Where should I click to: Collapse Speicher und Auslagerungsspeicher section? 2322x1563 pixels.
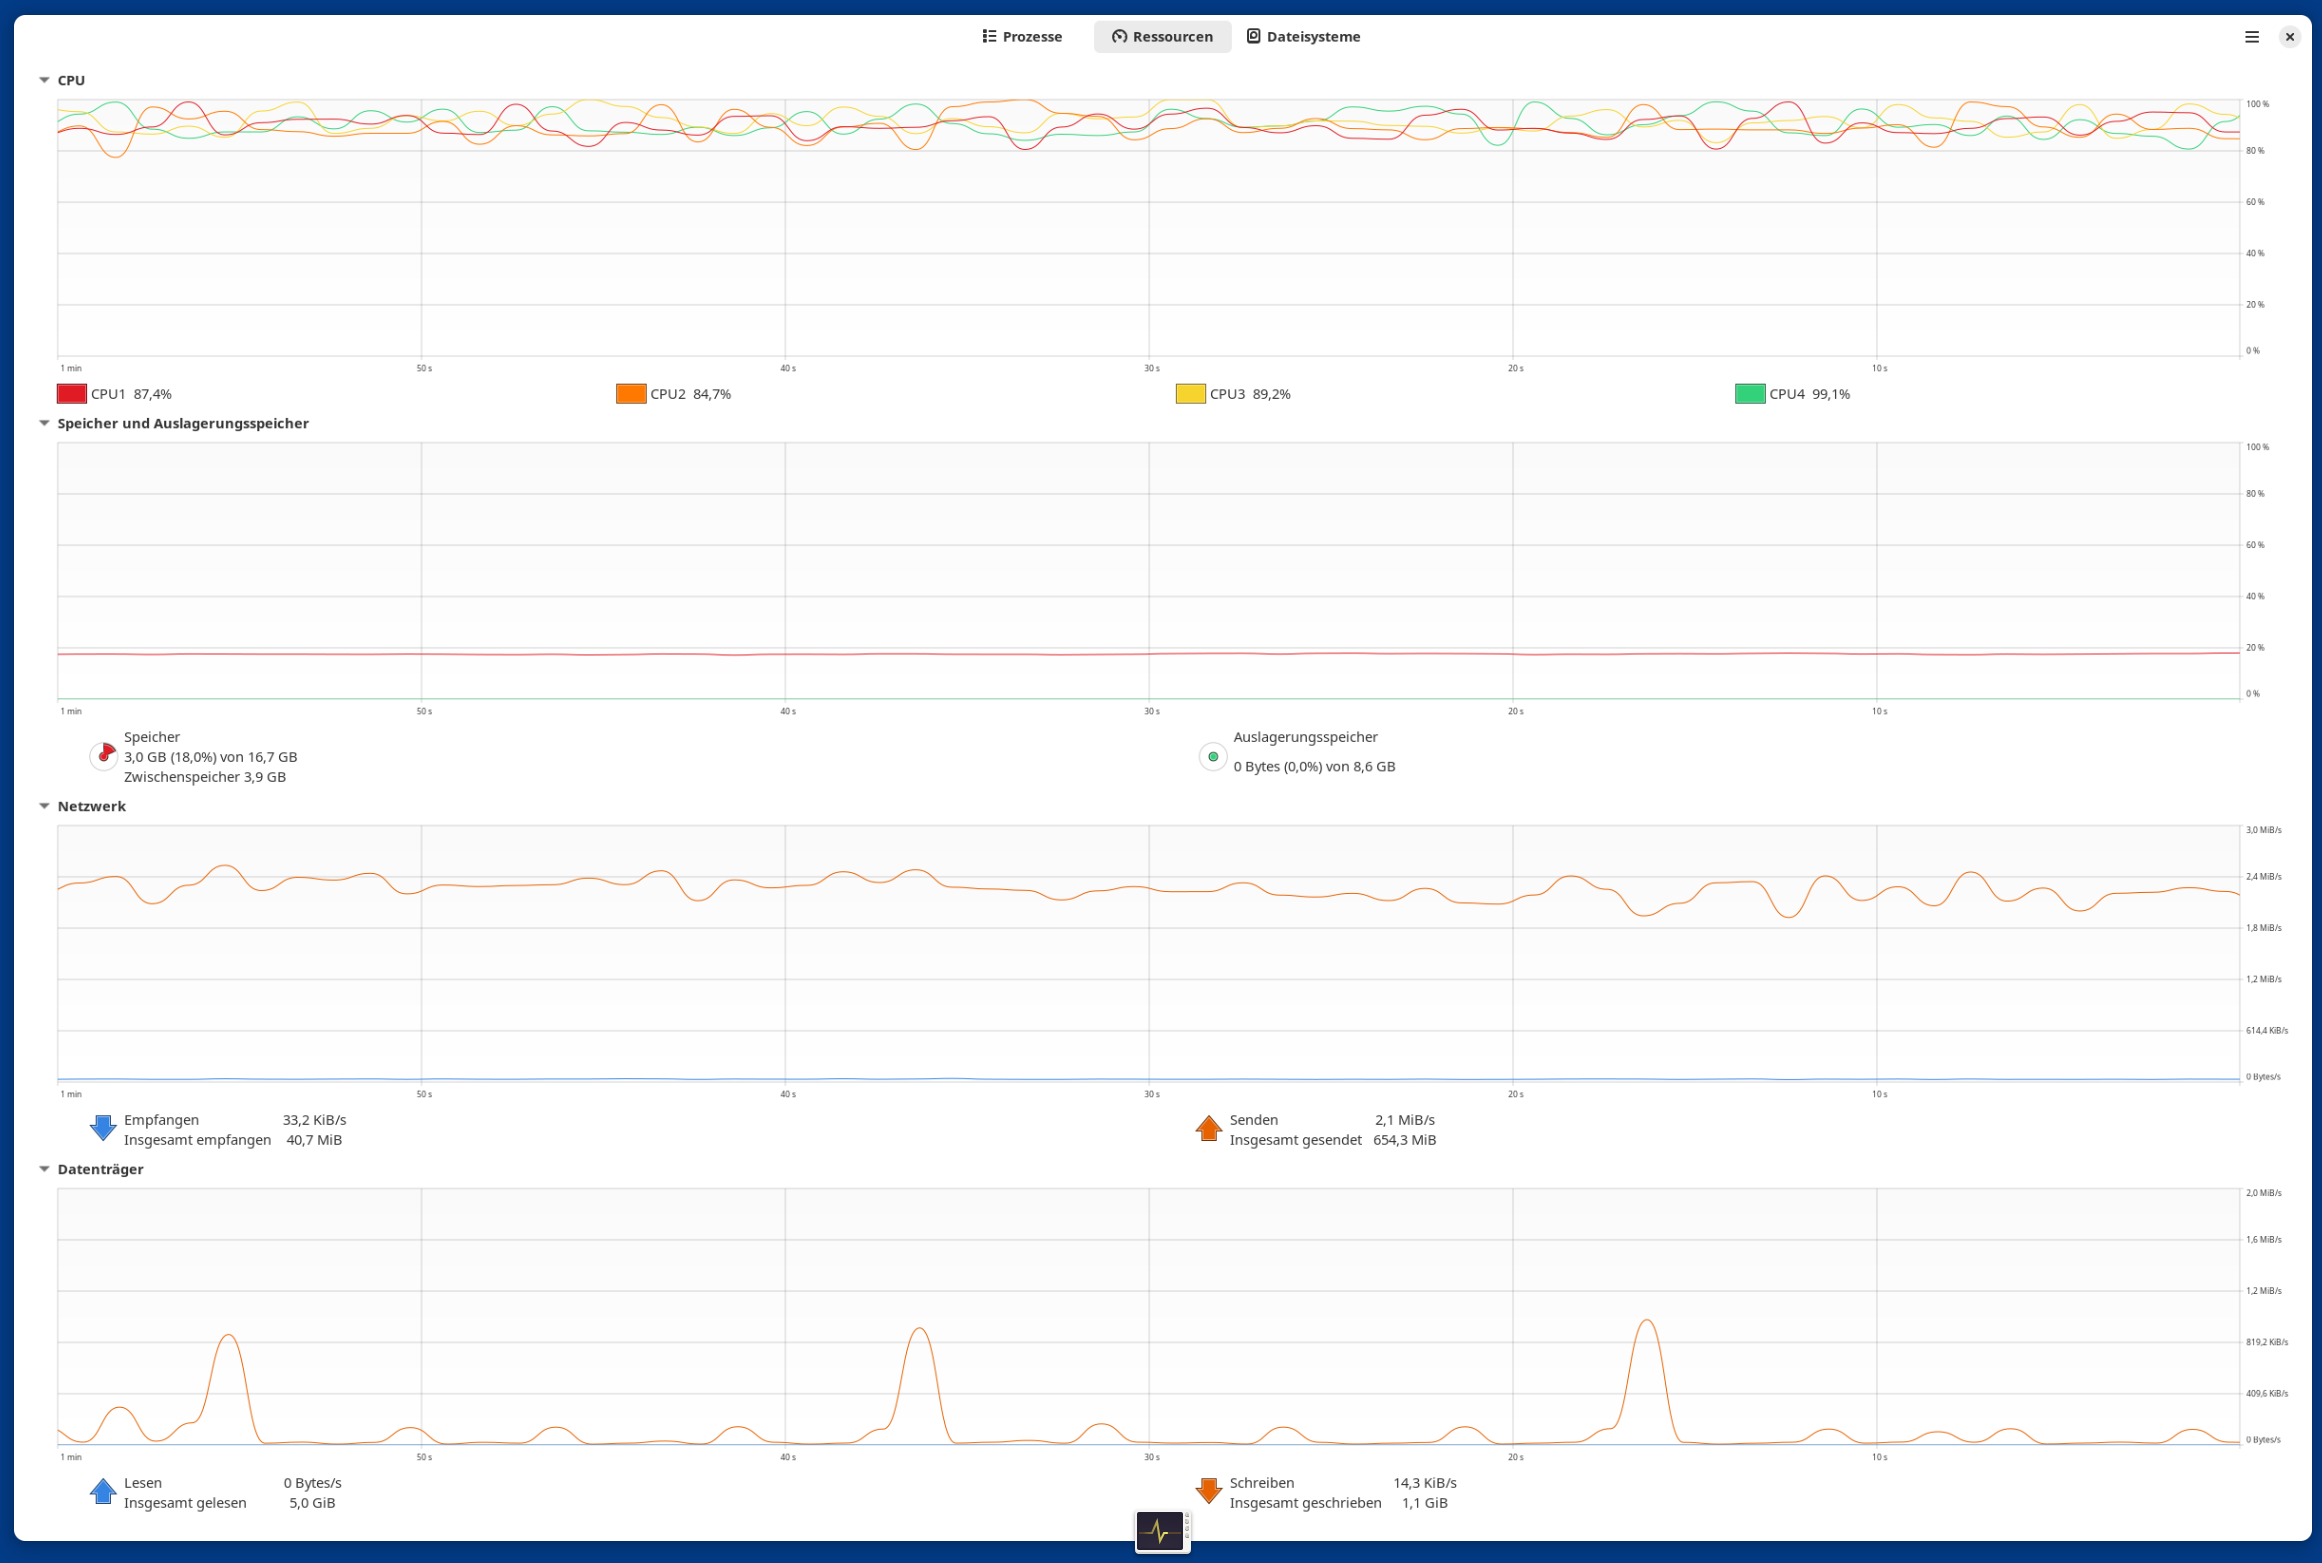(44, 423)
